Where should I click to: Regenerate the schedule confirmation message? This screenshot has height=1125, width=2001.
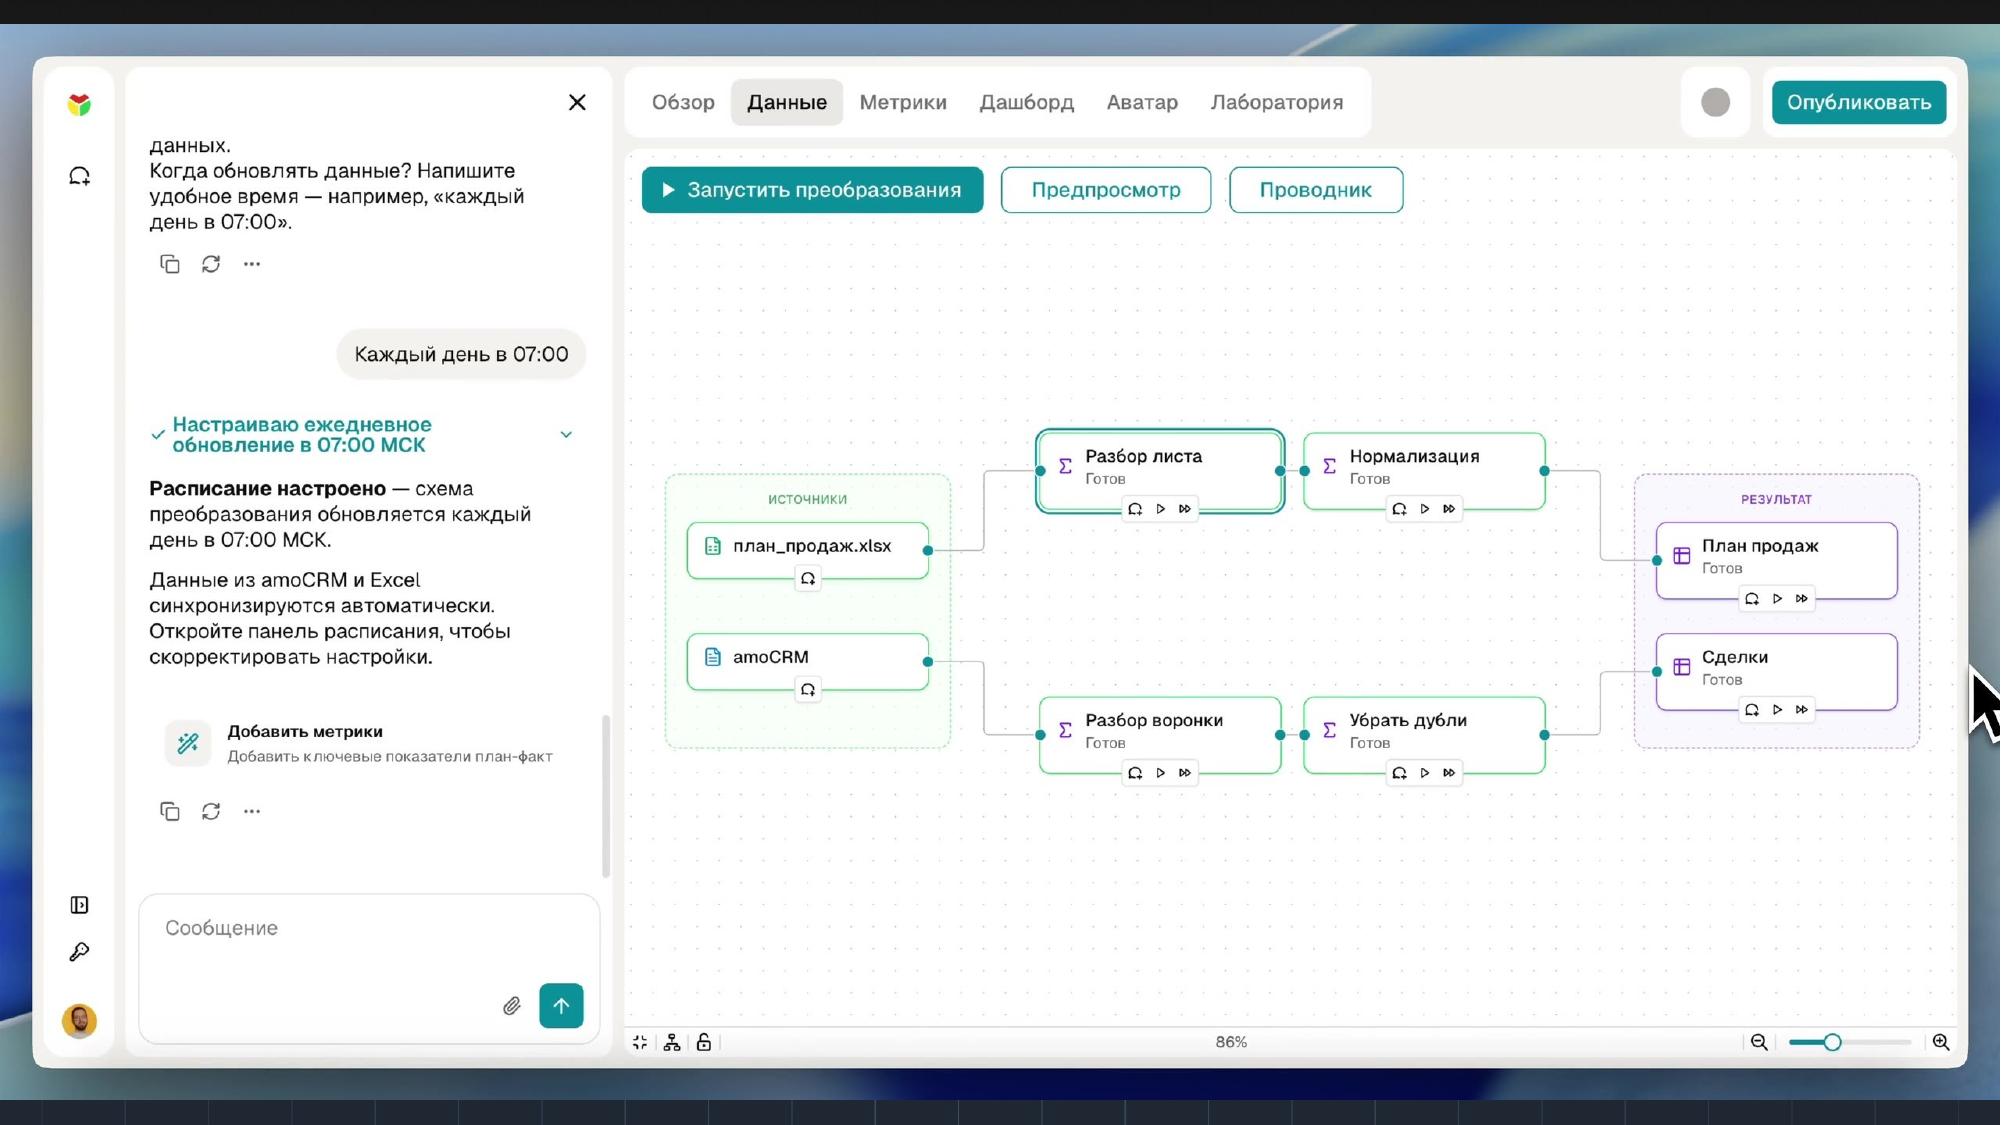pyautogui.click(x=211, y=811)
